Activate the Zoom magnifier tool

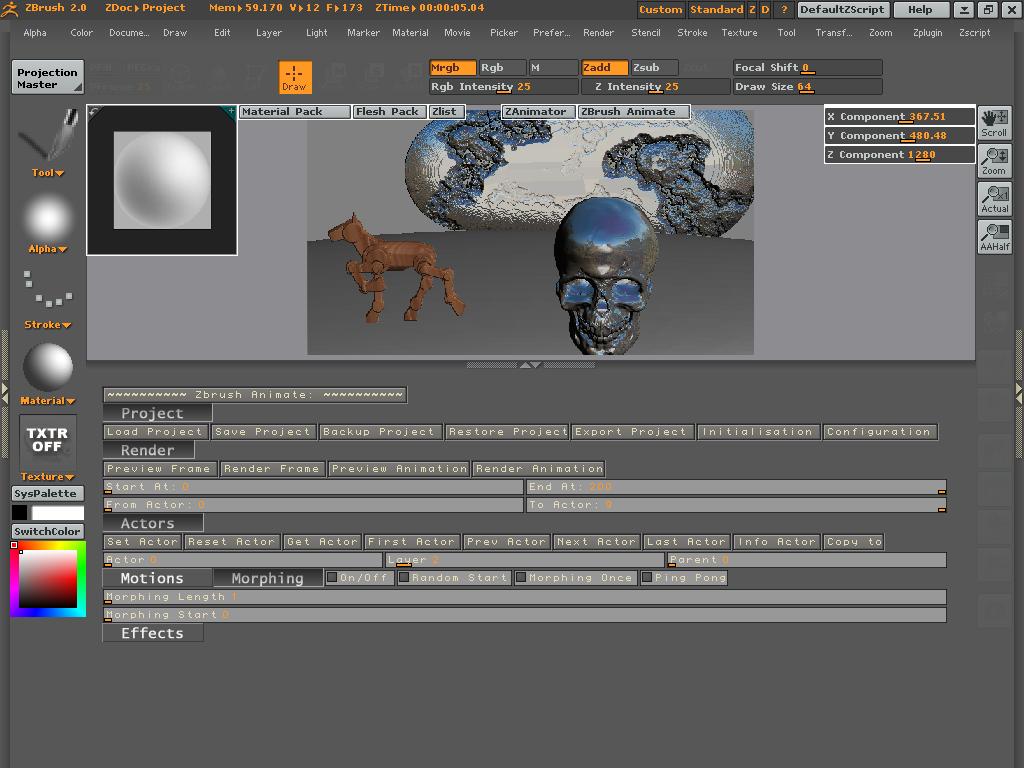point(993,160)
